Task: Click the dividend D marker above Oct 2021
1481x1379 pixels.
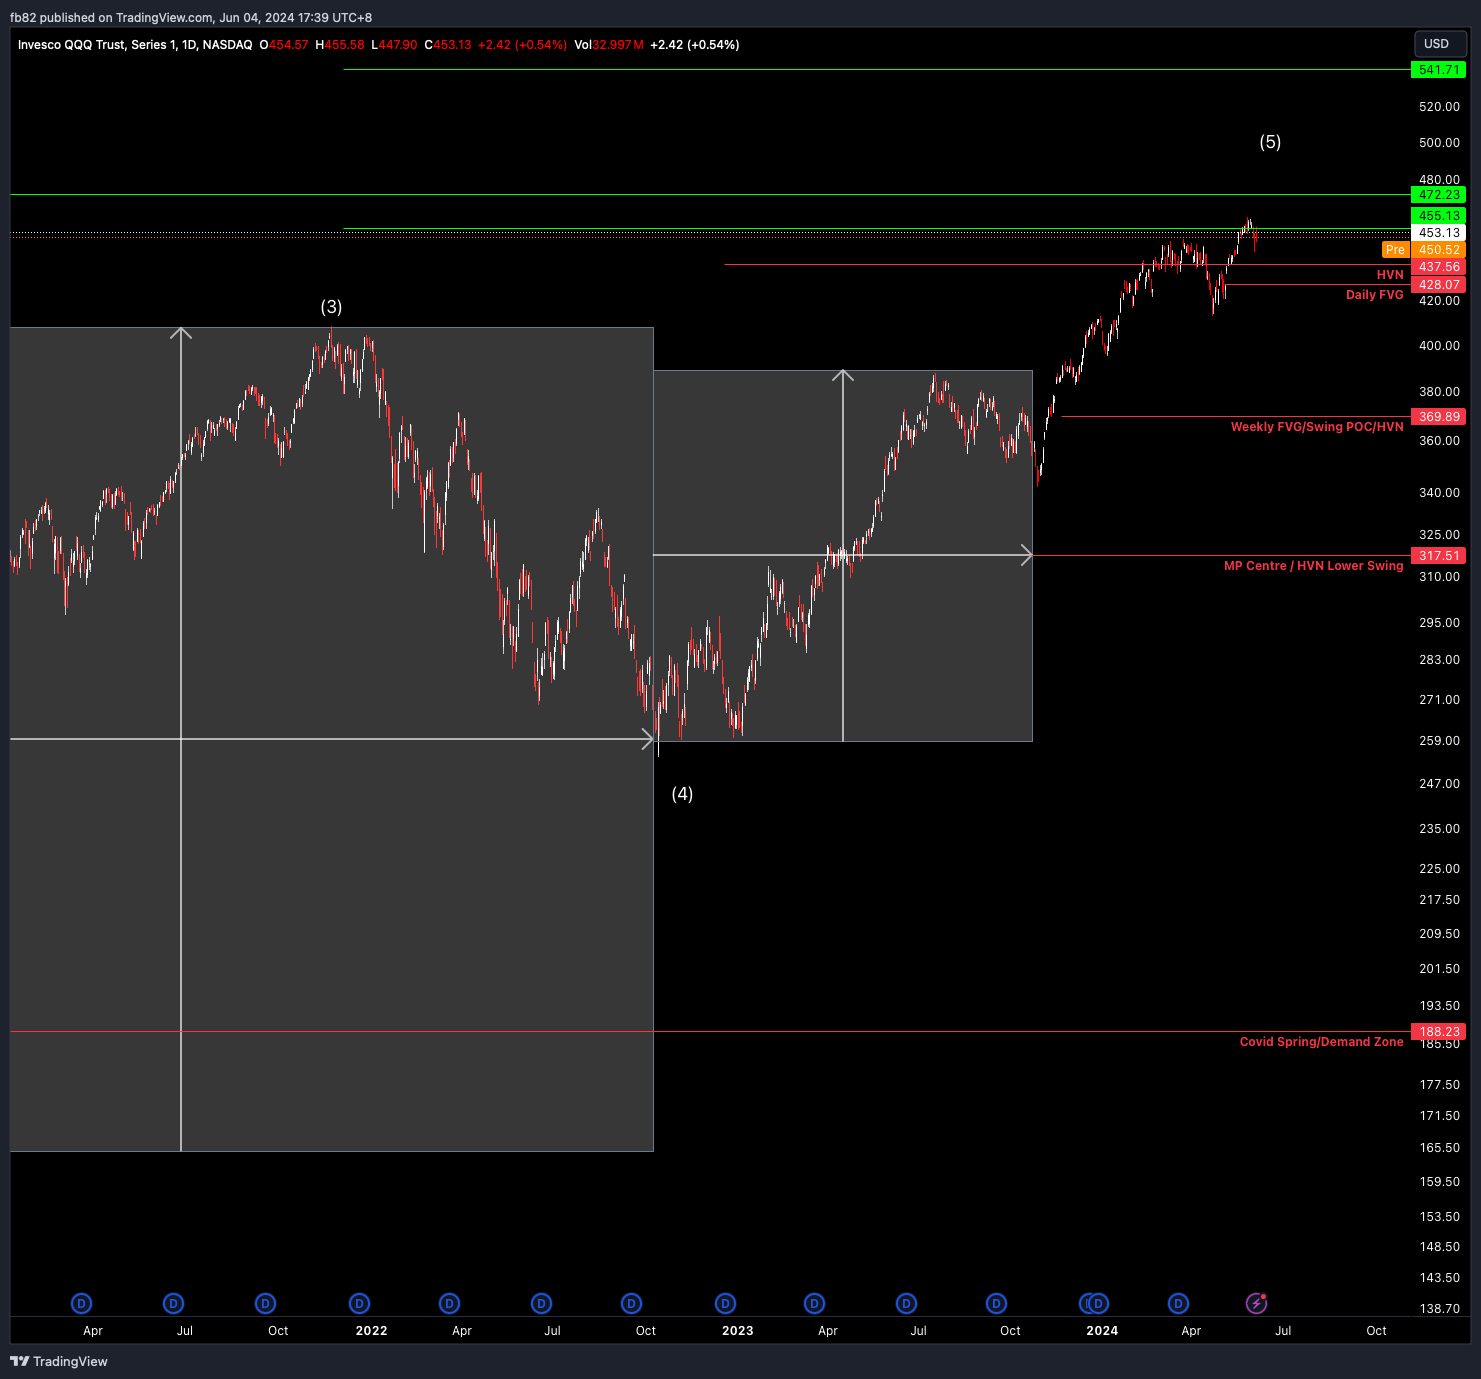Action: pyautogui.click(x=265, y=1303)
